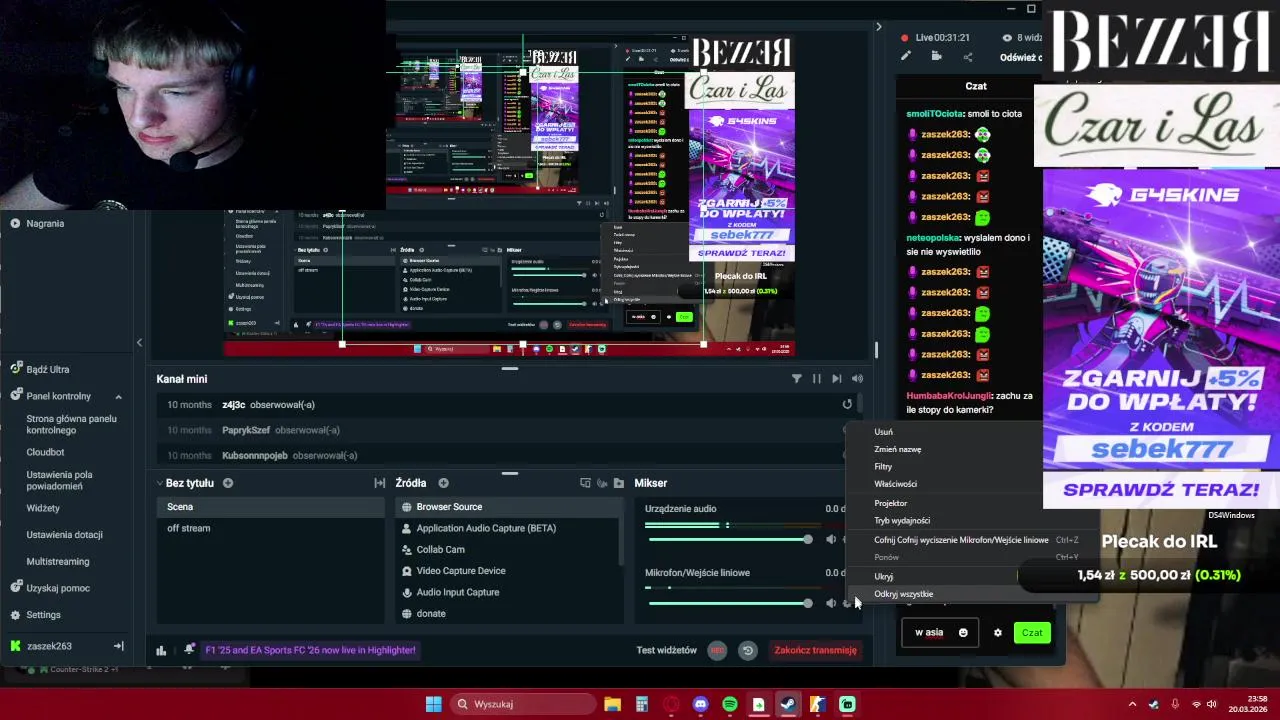Select the Scena scene
Image resolution: width=1280 pixels, height=720 pixels.
(272, 507)
